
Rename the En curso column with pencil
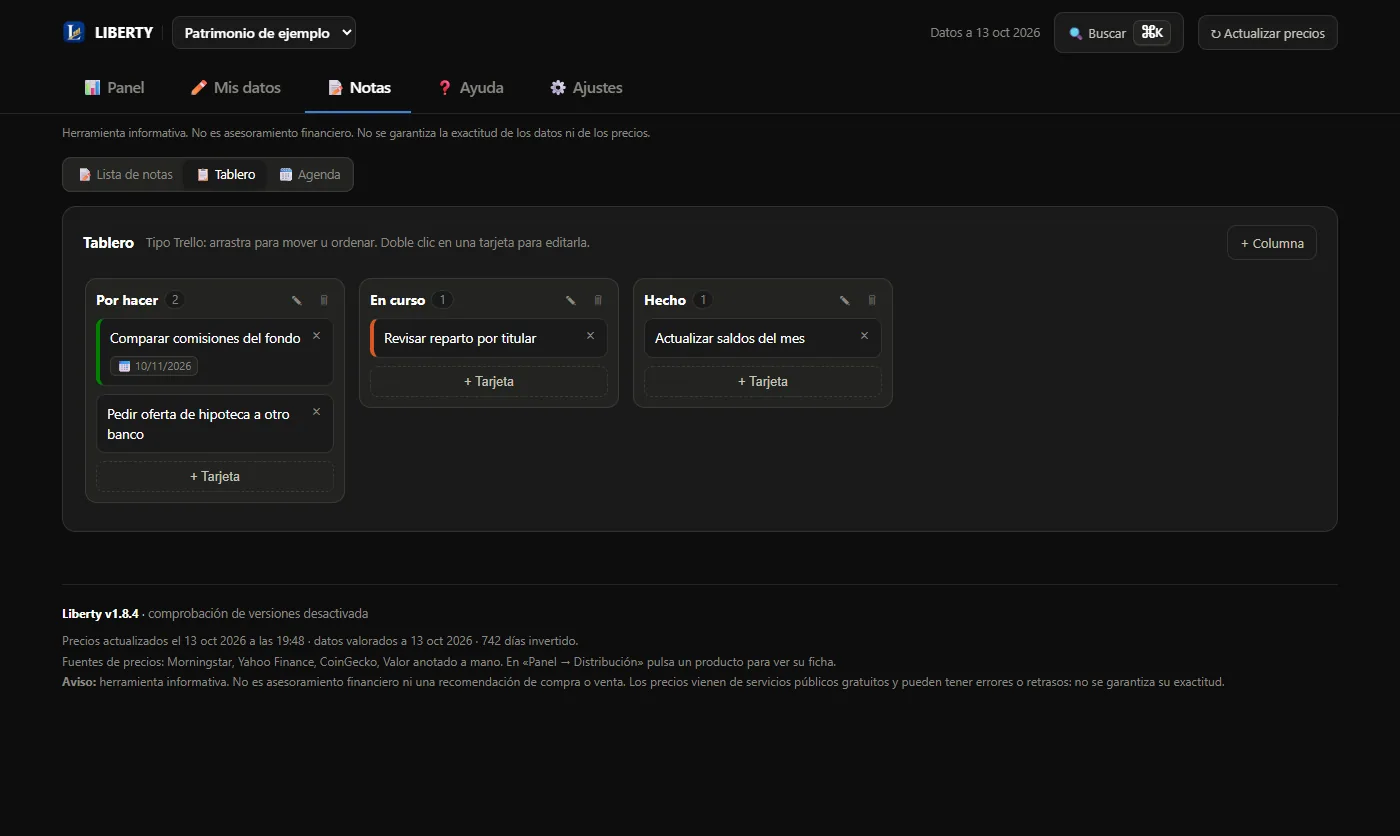tap(570, 300)
